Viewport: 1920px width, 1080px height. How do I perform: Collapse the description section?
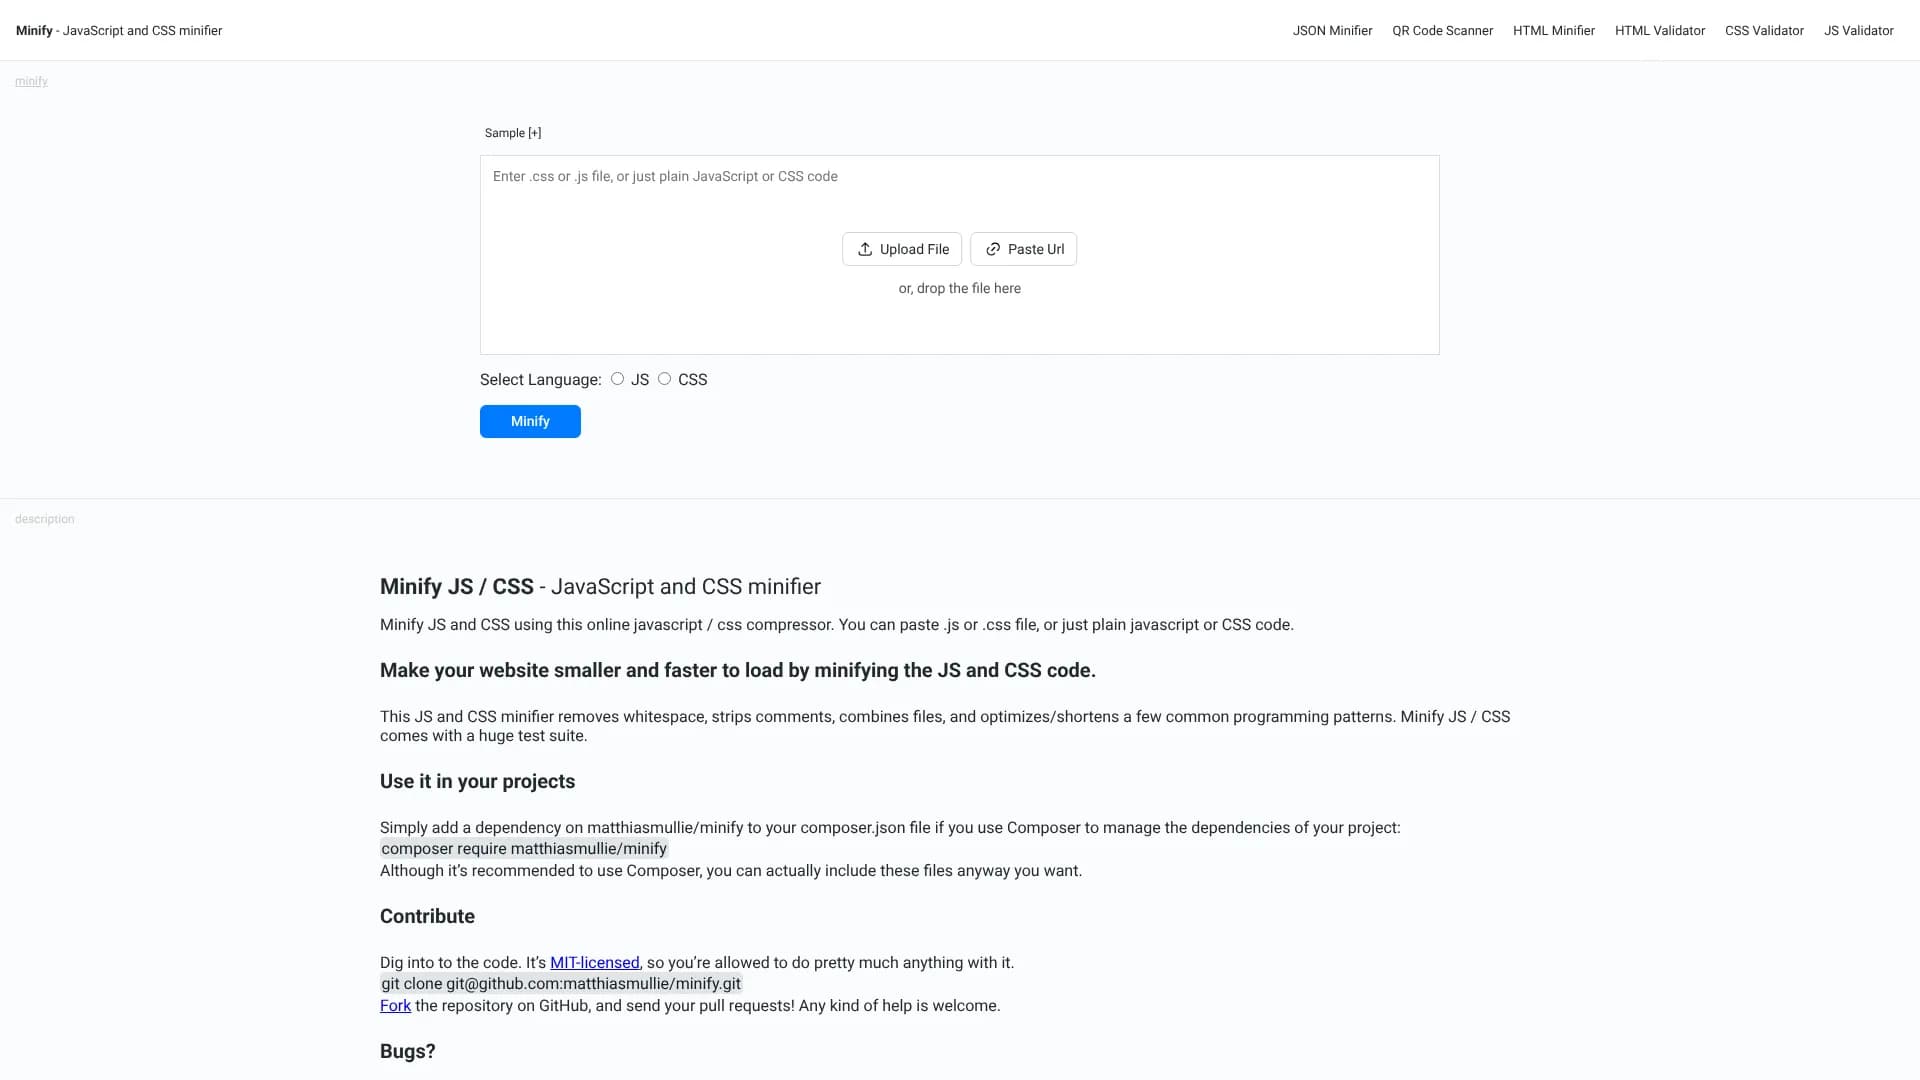43,518
